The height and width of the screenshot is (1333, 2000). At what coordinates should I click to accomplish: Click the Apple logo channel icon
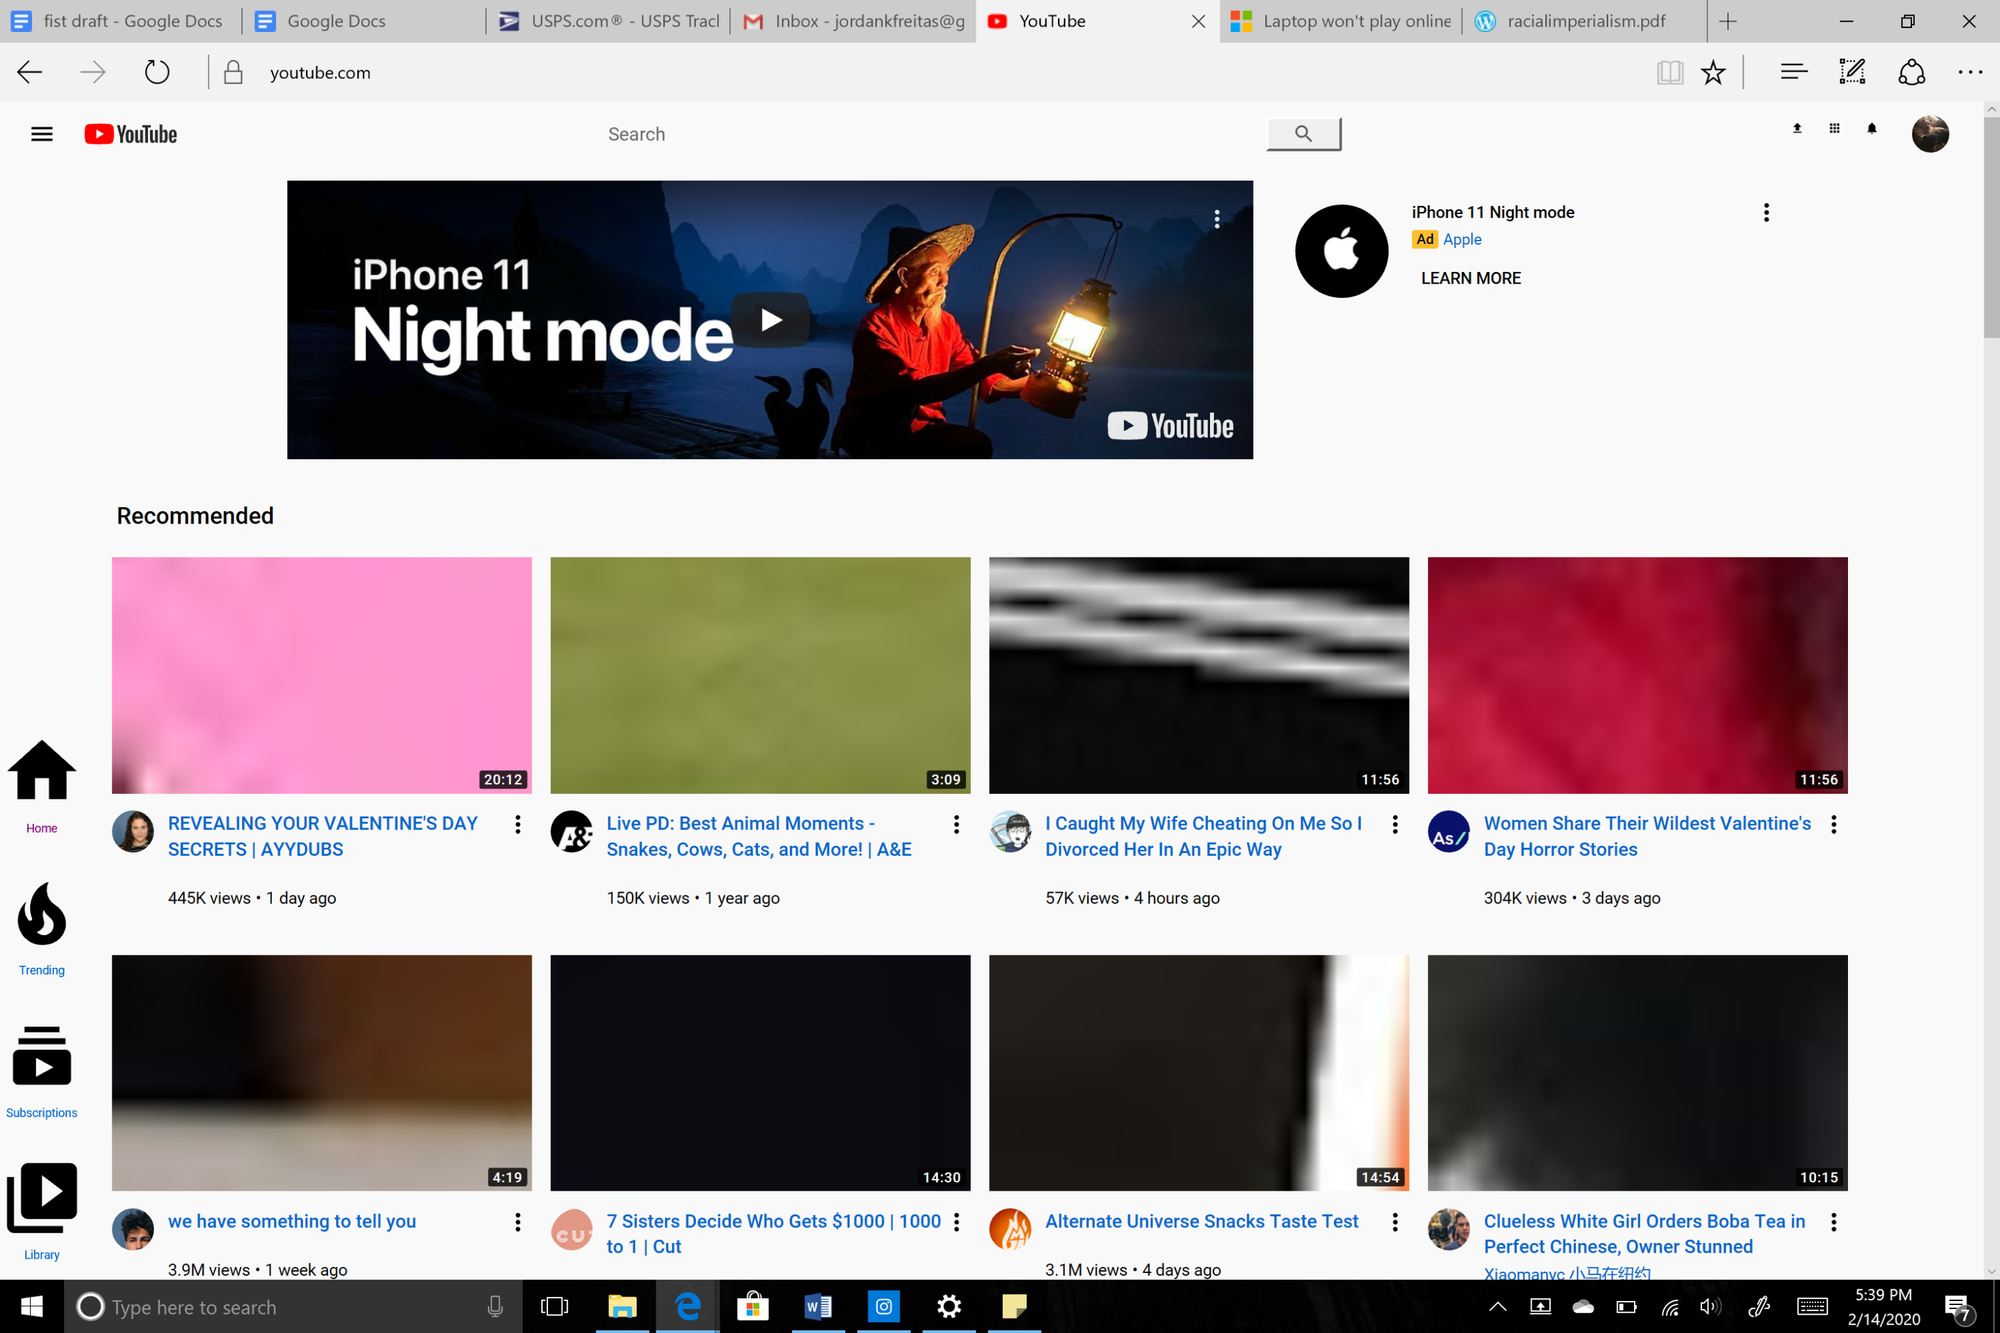(1341, 251)
